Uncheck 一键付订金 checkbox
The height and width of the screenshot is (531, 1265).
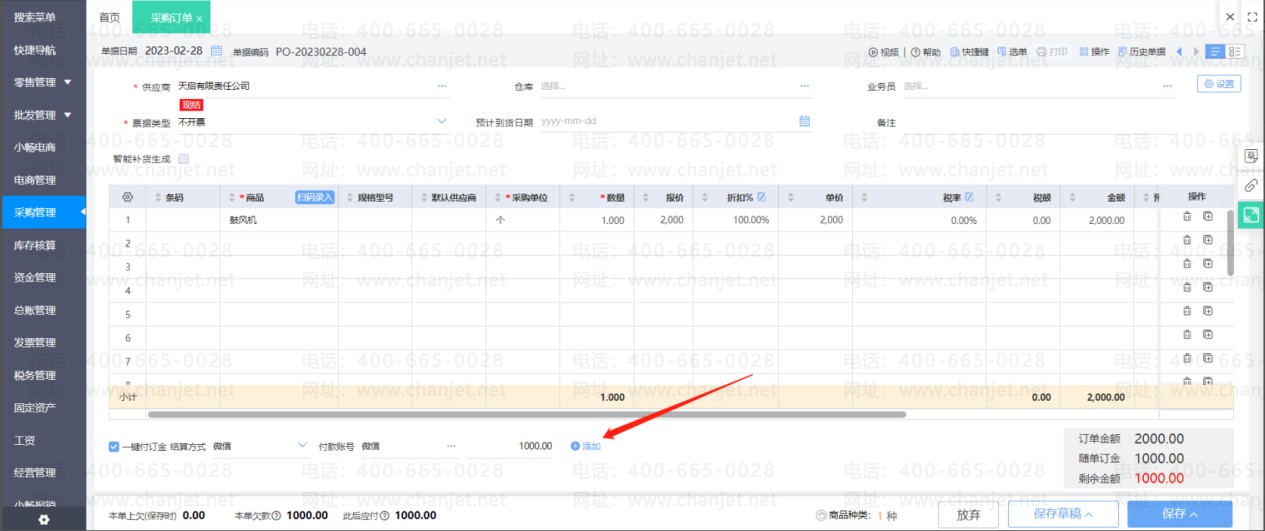pos(114,446)
